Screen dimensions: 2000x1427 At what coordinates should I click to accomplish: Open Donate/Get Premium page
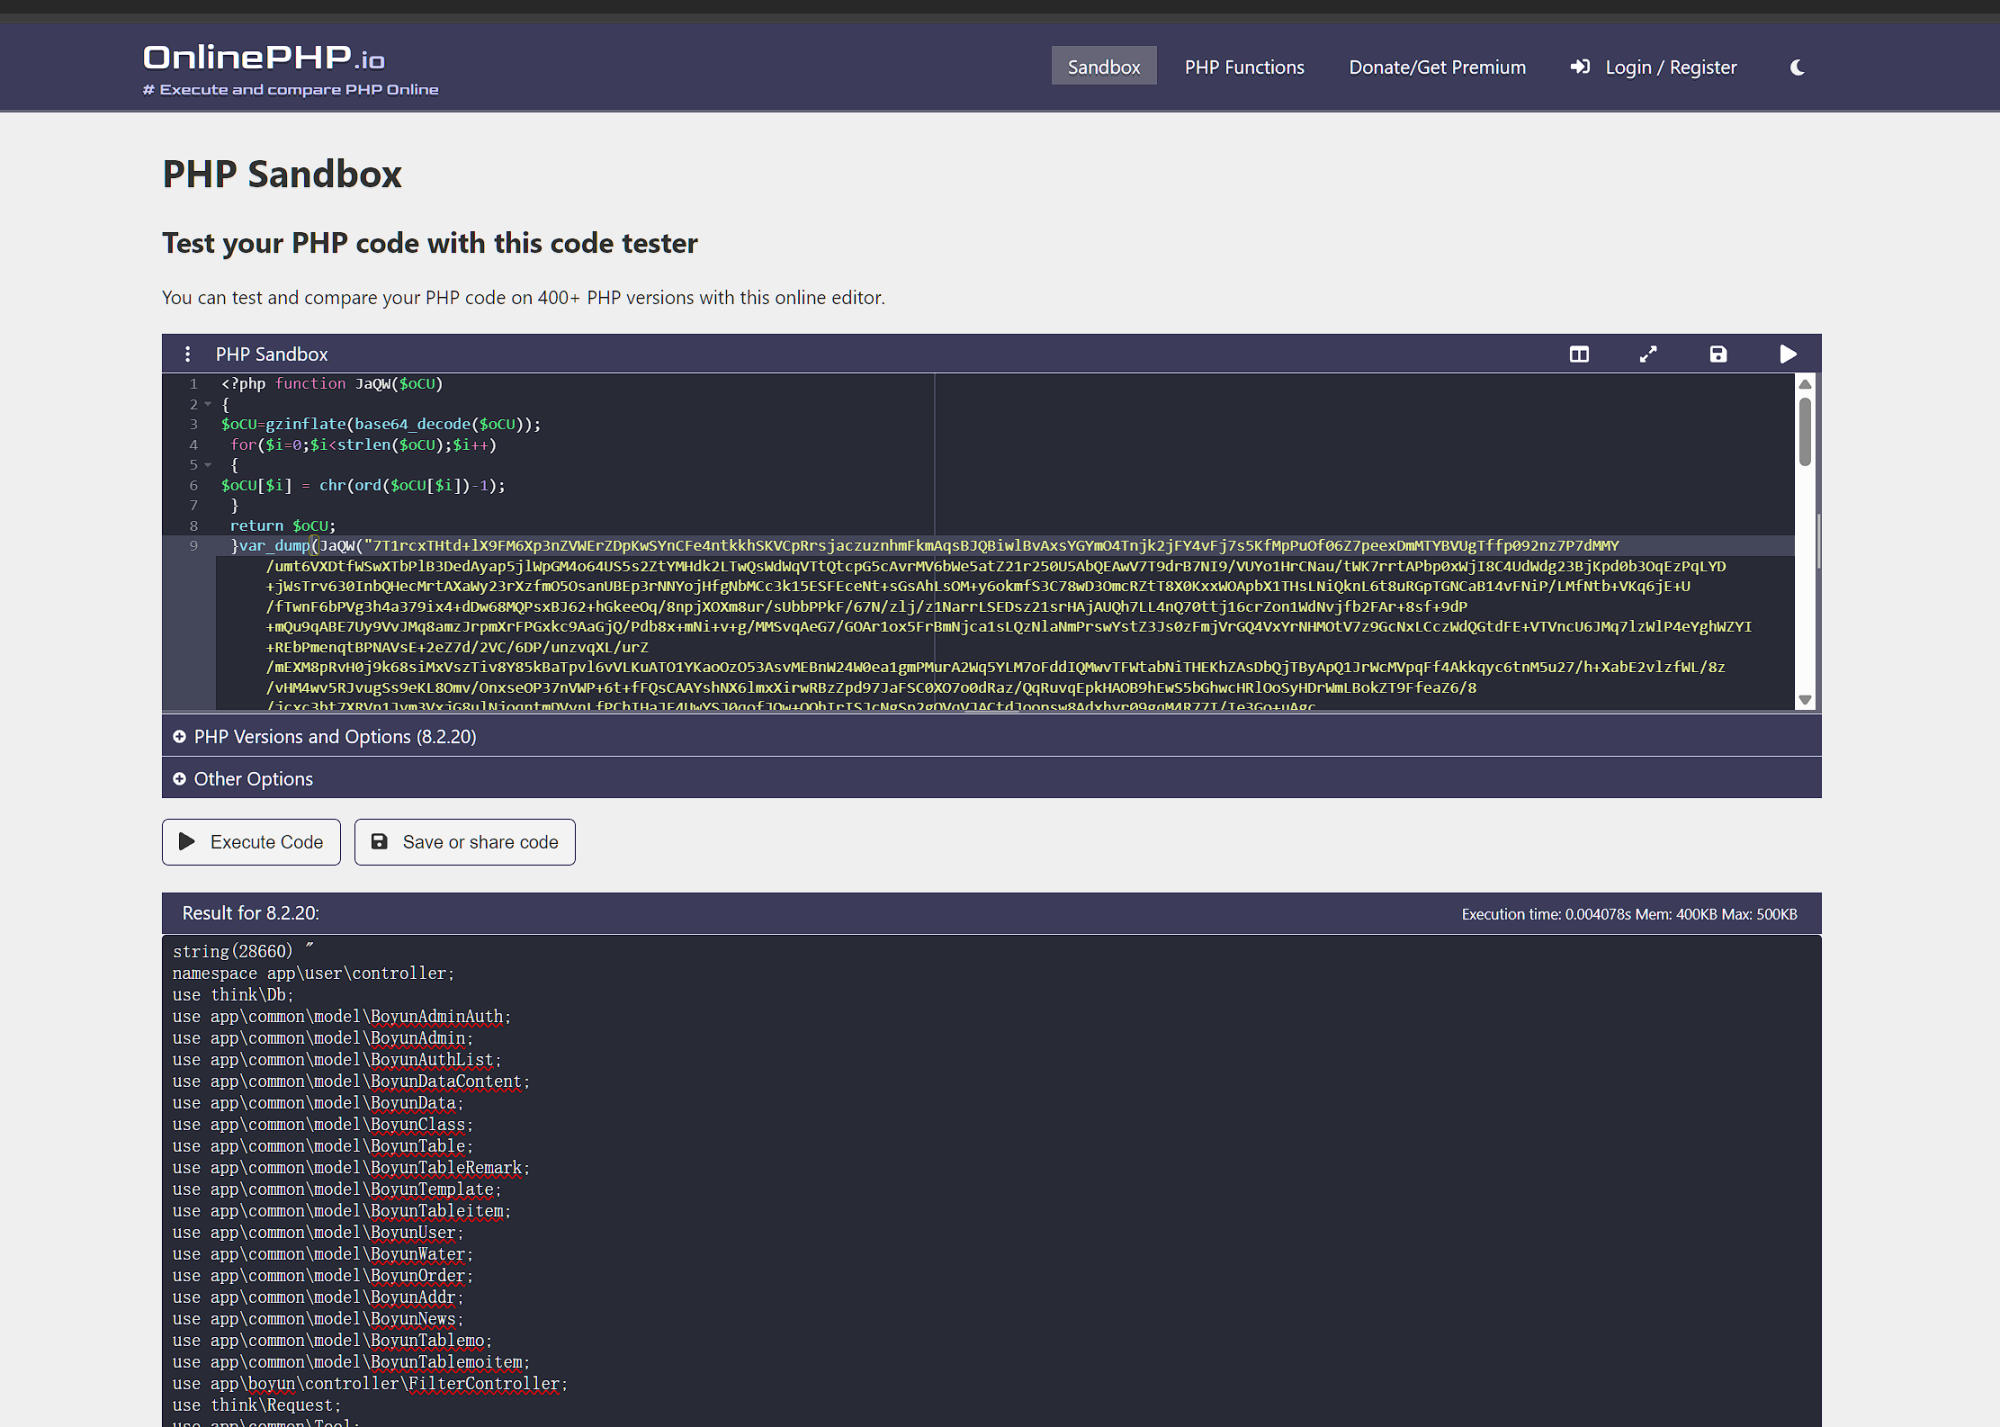coord(1437,67)
